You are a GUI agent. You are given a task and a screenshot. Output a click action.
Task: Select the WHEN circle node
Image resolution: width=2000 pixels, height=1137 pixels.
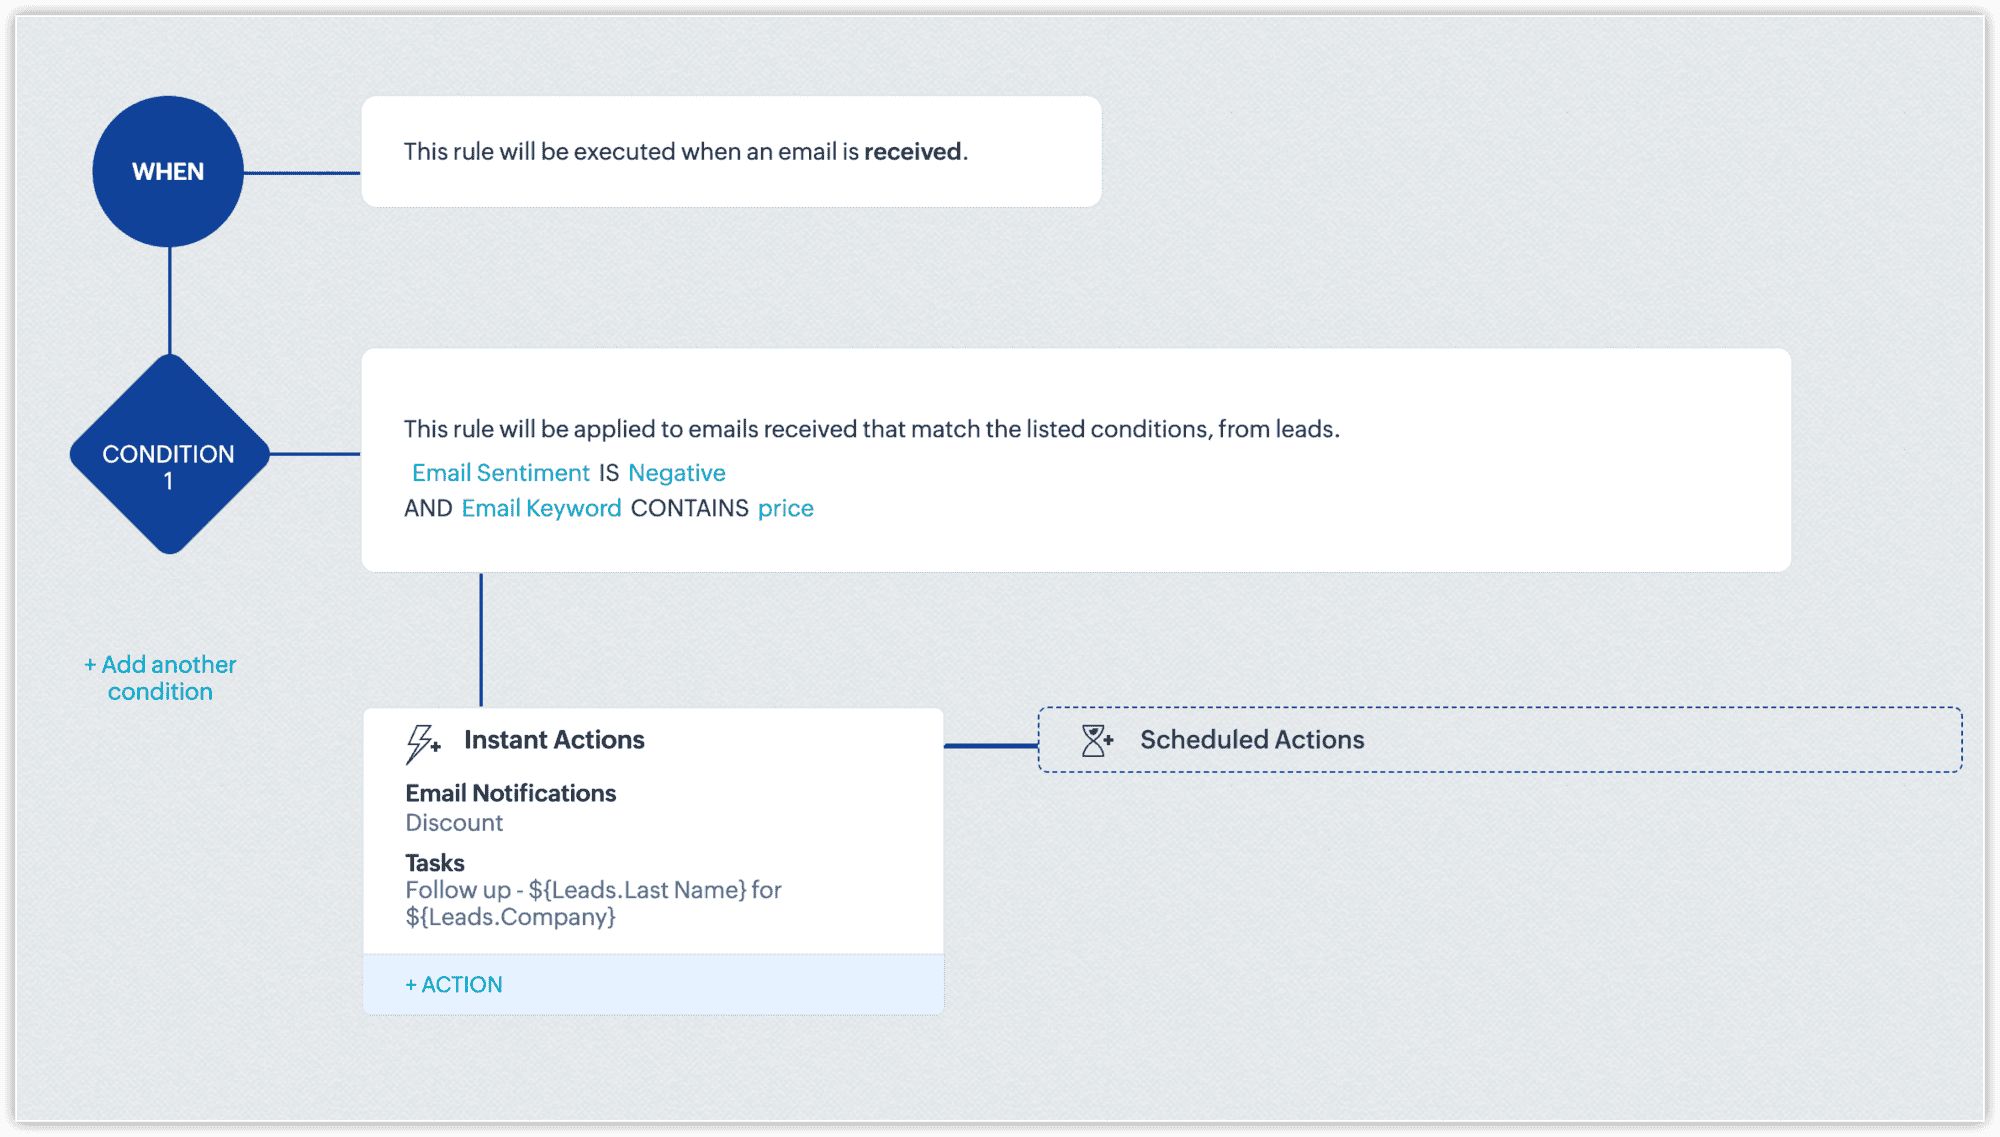[168, 172]
